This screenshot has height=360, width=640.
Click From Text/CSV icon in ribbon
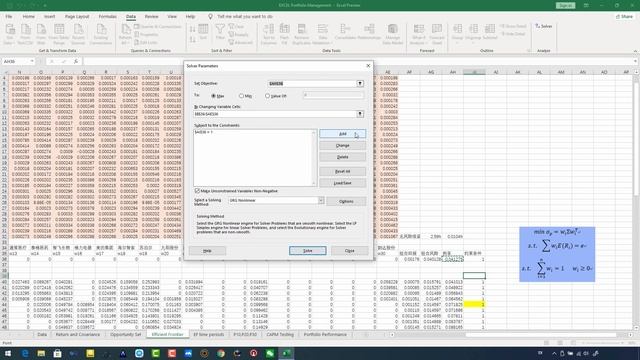(25, 34)
